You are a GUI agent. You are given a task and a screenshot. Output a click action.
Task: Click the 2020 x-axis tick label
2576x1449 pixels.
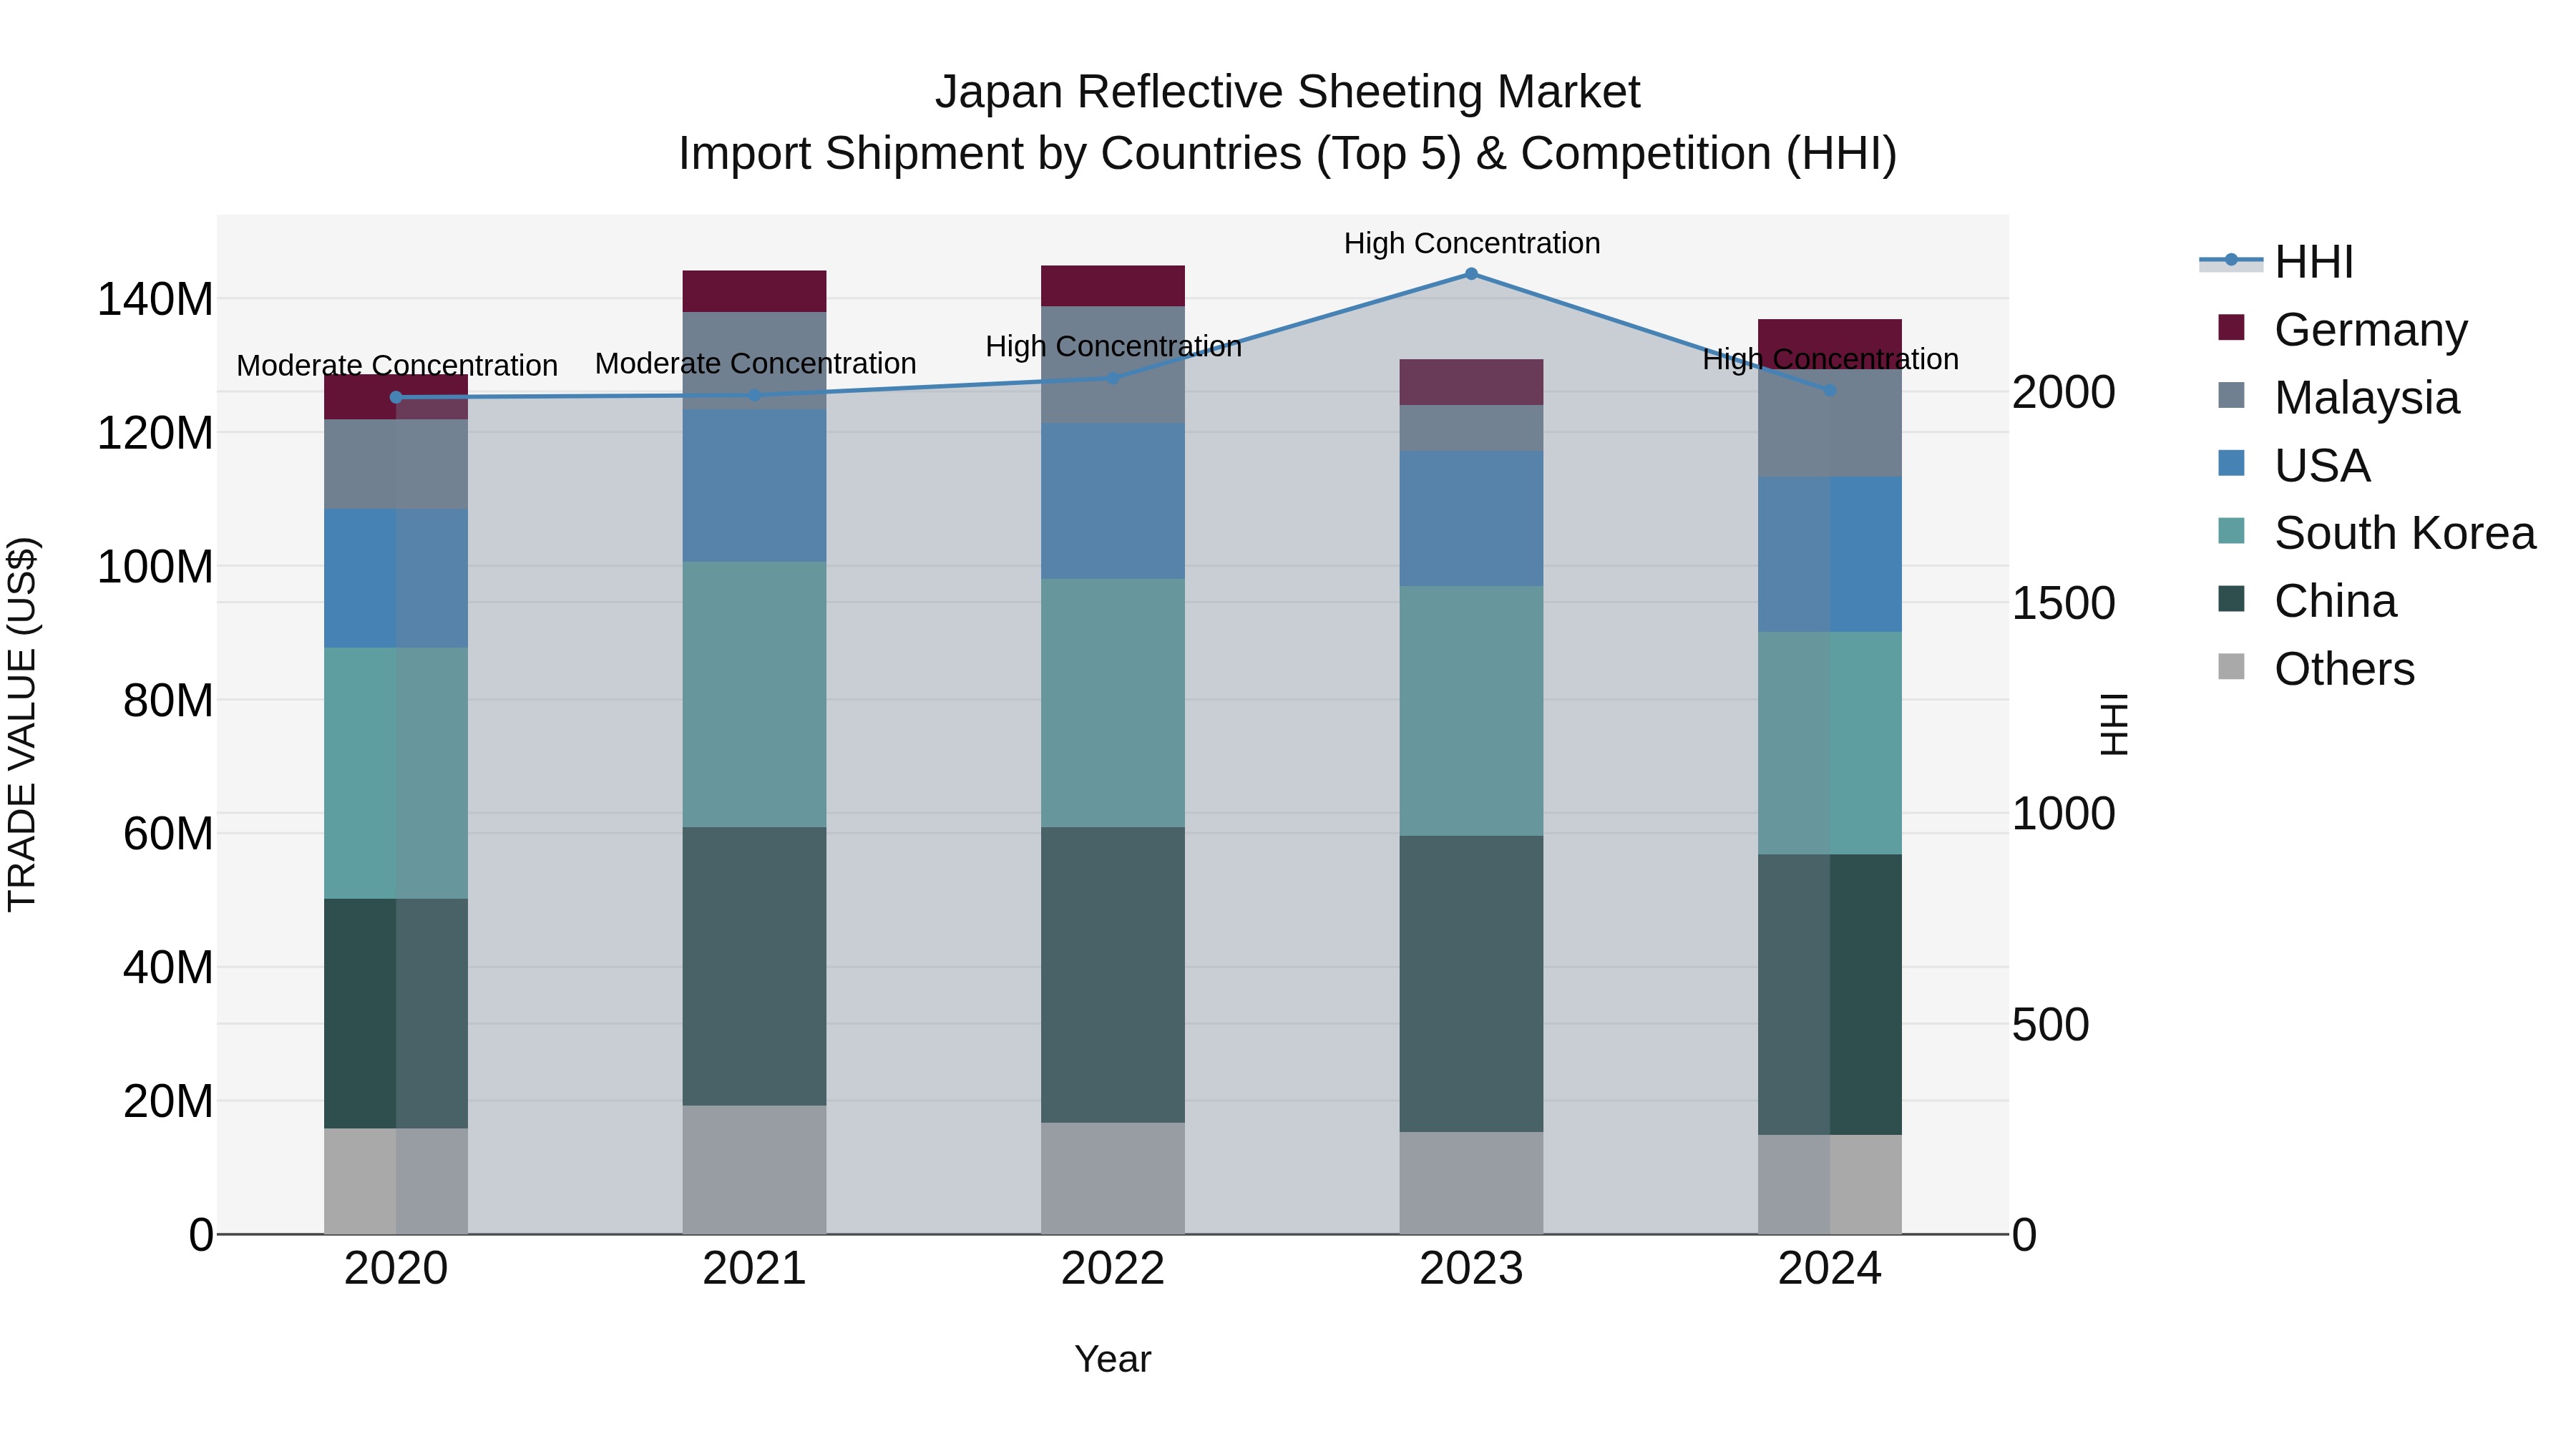click(x=396, y=1269)
